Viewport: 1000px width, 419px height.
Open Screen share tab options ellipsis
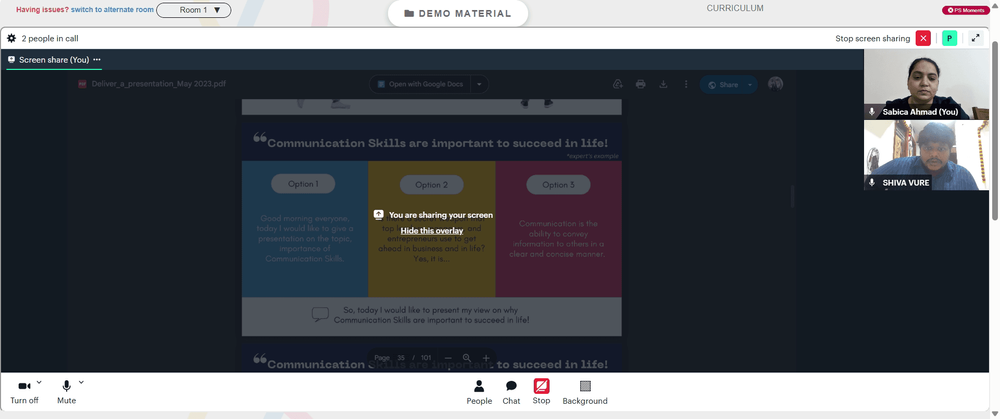(97, 59)
